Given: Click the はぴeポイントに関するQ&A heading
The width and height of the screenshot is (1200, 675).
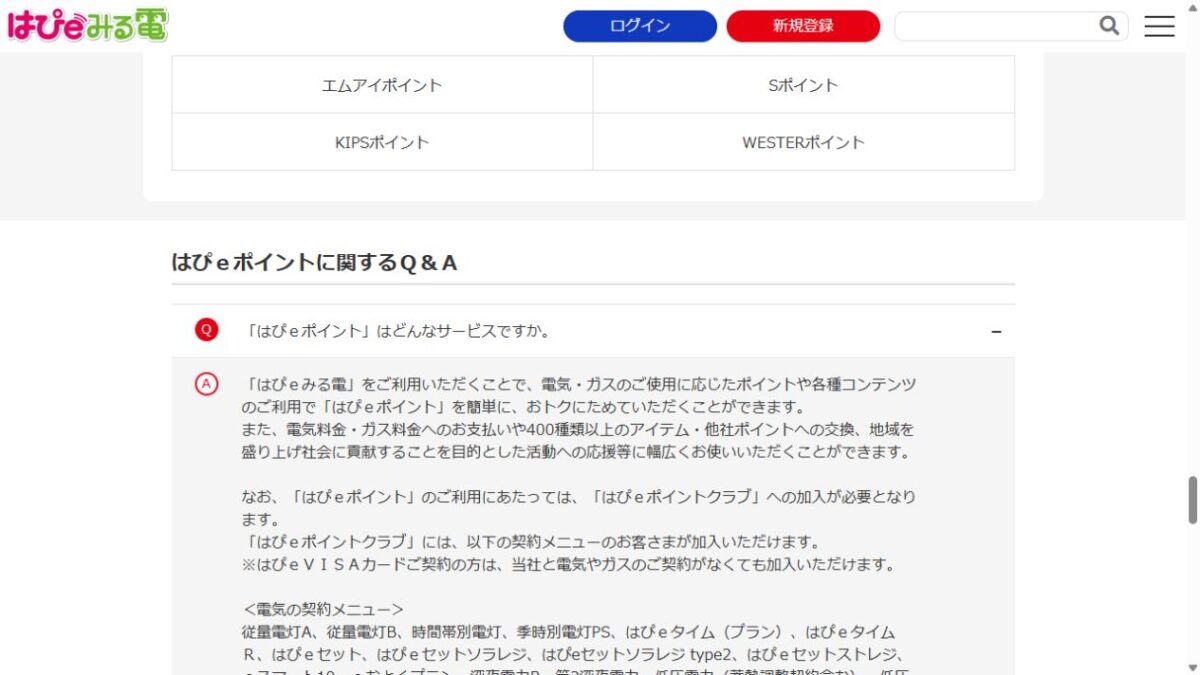Looking at the screenshot, I should 315,263.
